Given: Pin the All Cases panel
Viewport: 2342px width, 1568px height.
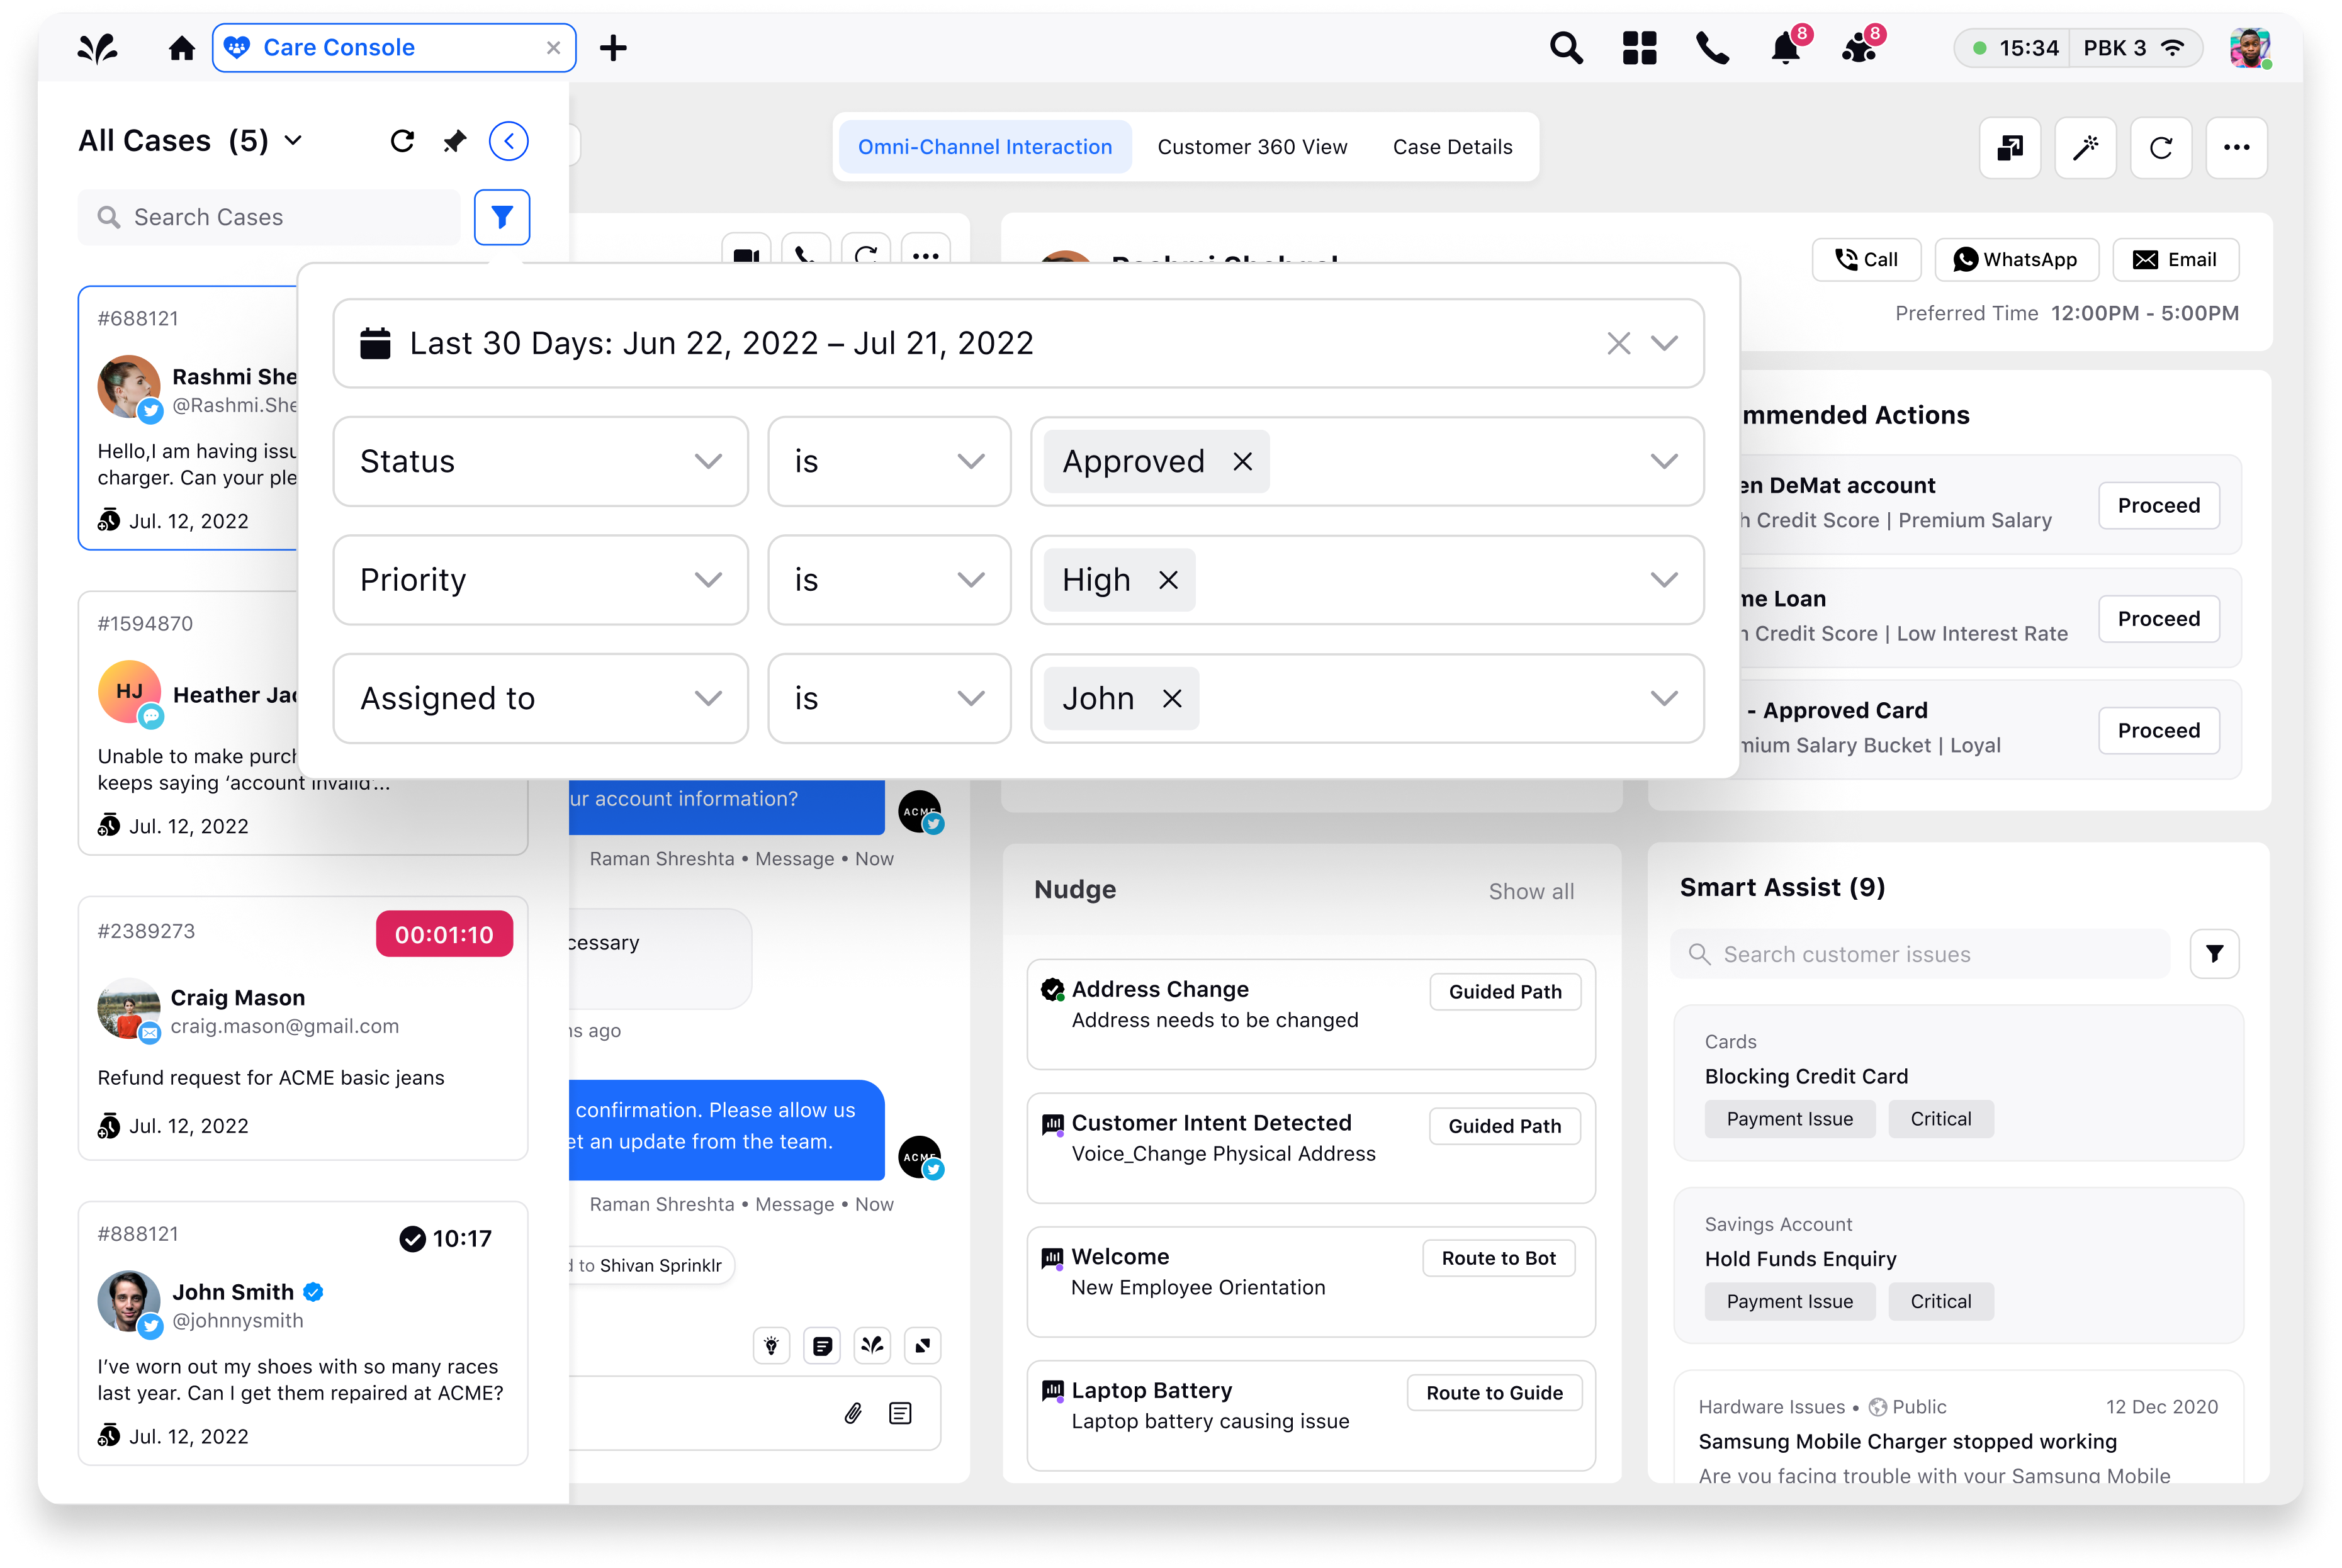Looking at the screenshot, I should coord(455,141).
